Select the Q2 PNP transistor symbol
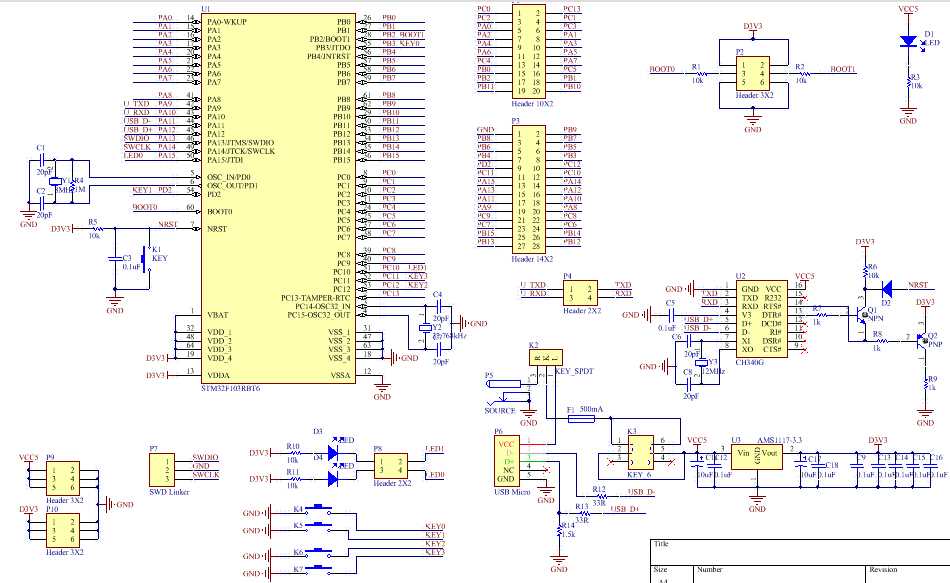Screen dimensions: 950x583 (x=922, y=340)
